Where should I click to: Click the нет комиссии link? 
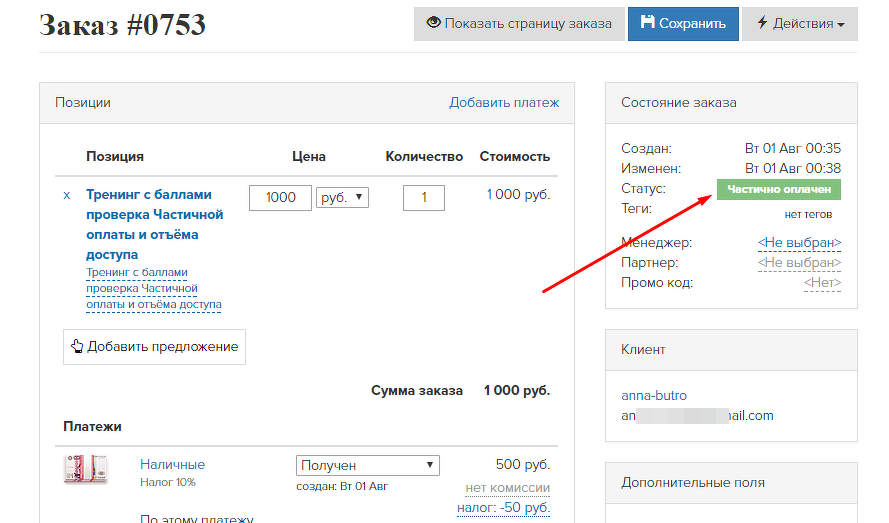(x=507, y=488)
